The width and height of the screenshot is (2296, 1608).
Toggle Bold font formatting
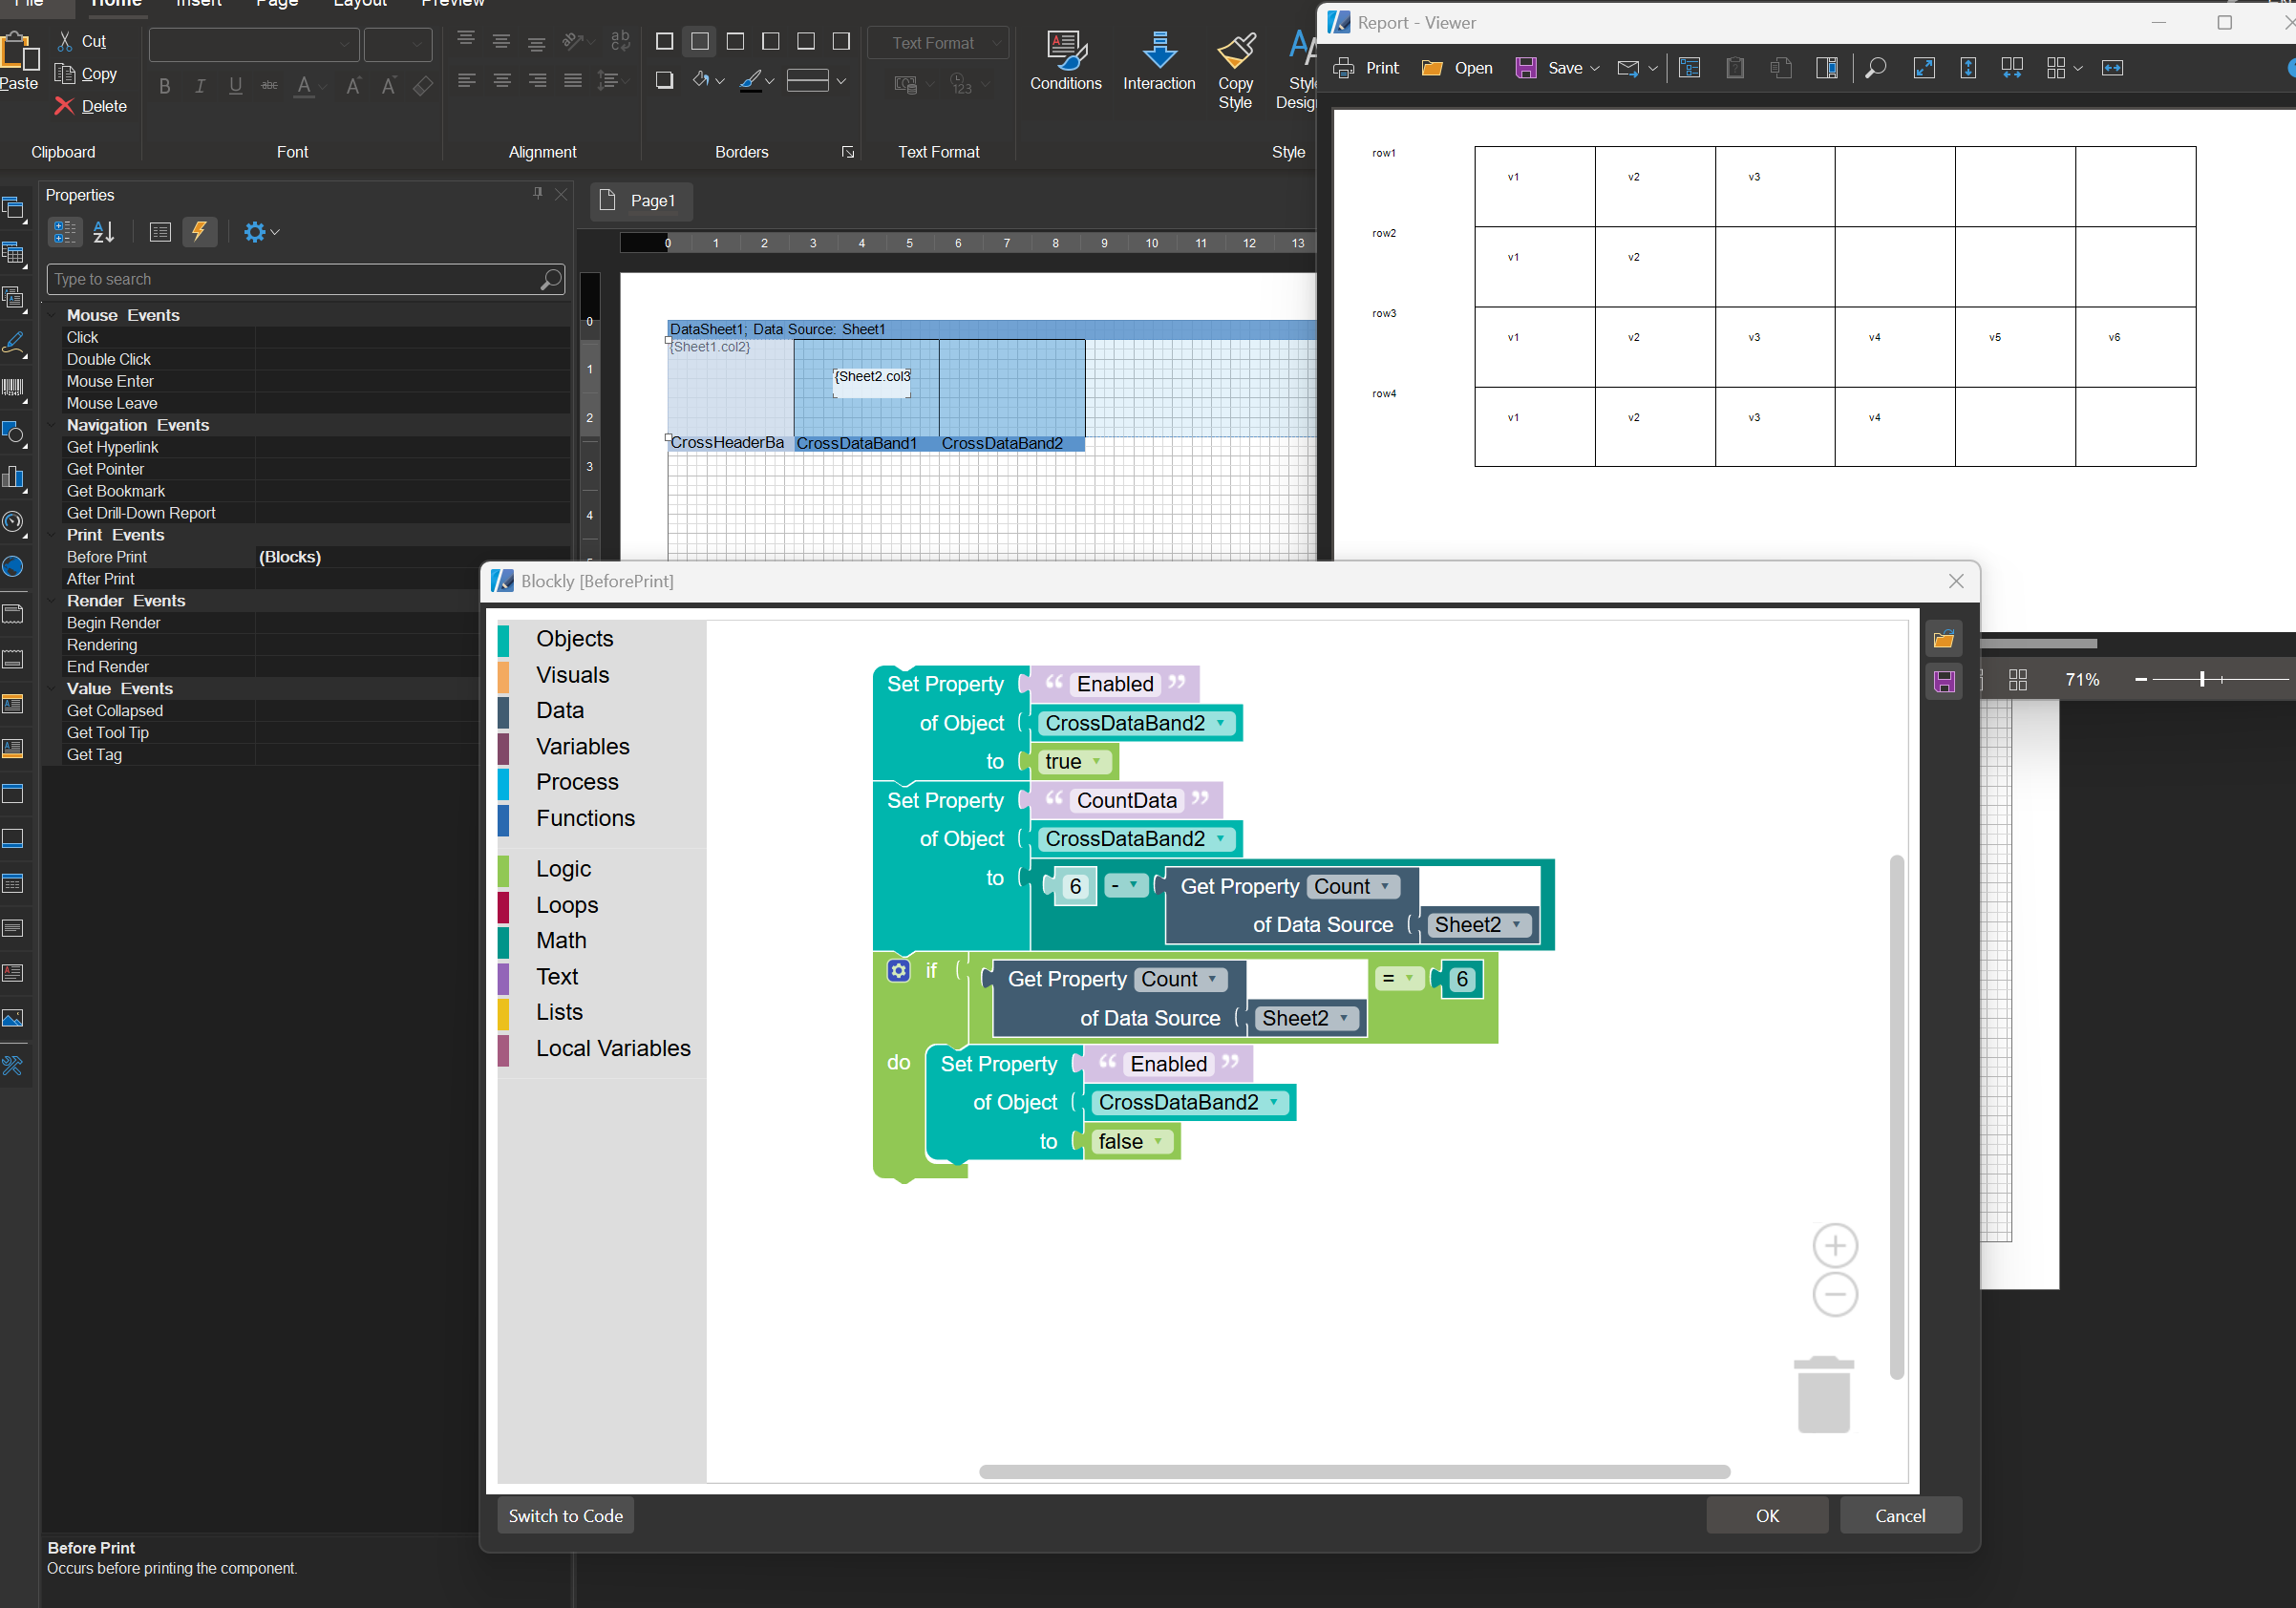tap(165, 87)
